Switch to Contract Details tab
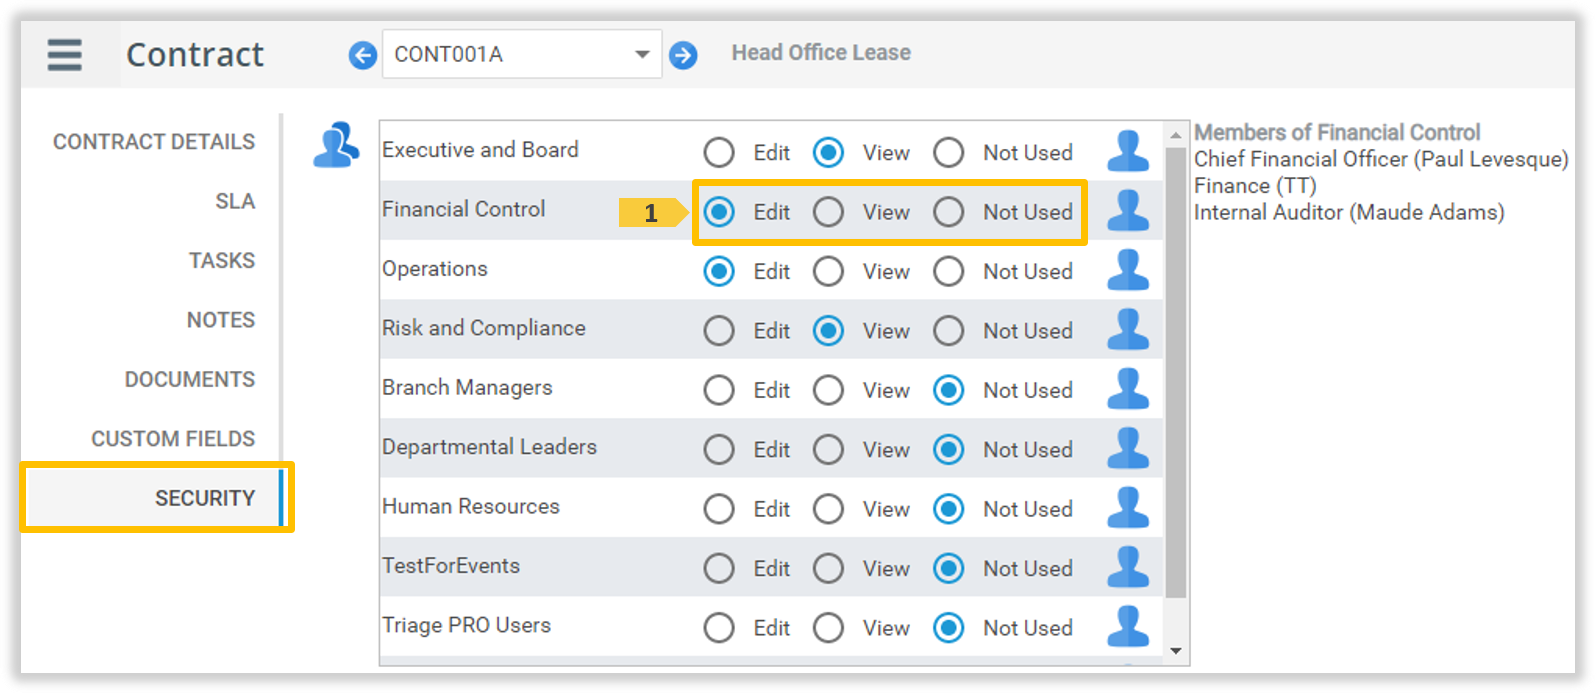 pos(154,142)
